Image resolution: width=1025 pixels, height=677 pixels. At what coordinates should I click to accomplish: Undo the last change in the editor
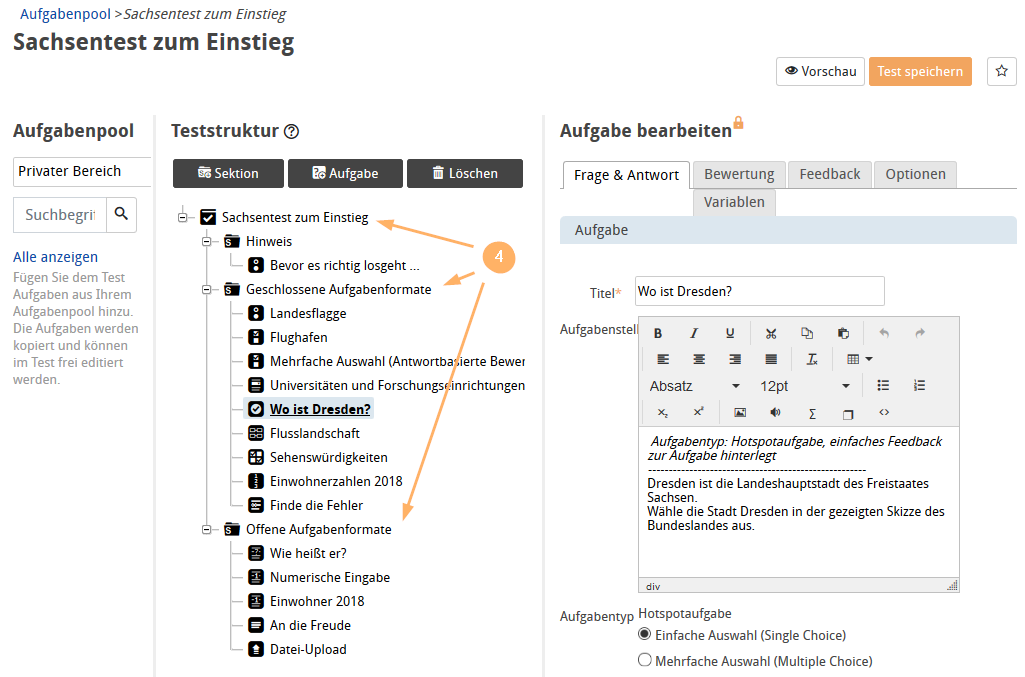coord(884,332)
